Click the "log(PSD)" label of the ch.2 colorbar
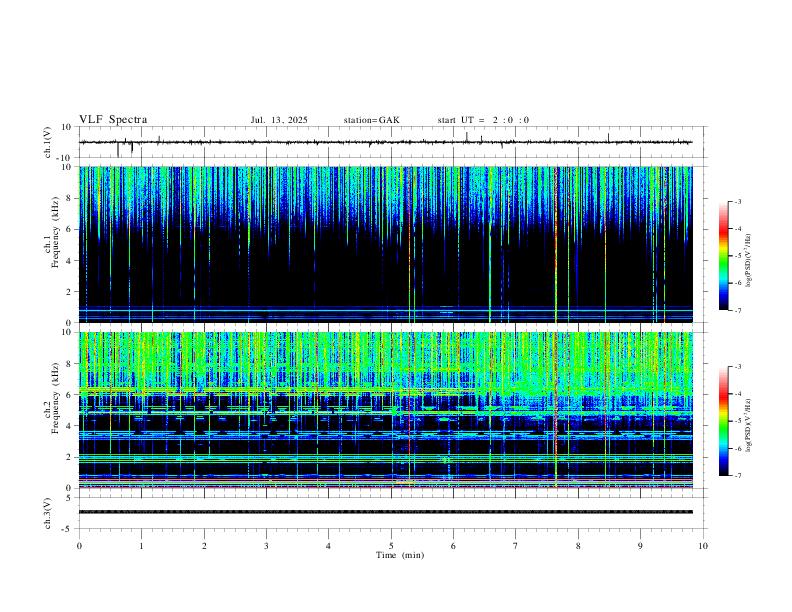Image resolution: width=792 pixels, height=612 pixels. 749,425
